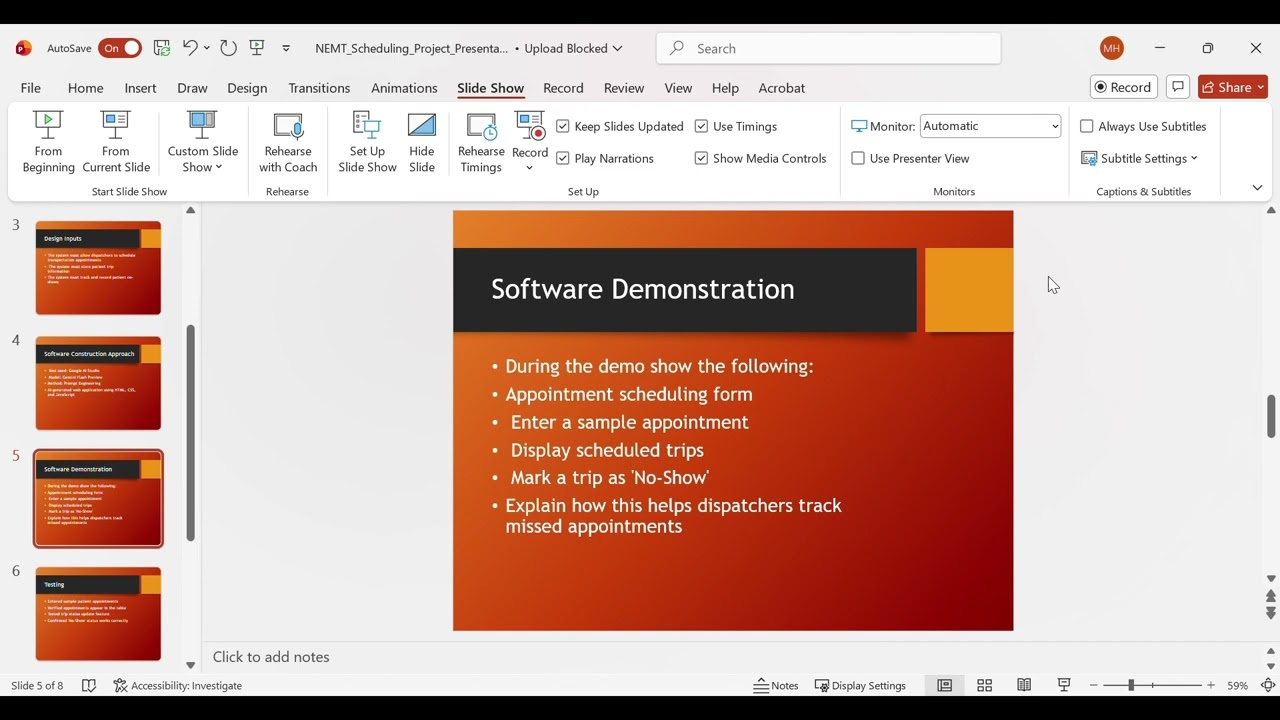Adjust the zoom slider handle
Image resolution: width=1280 pixels, height=720 pixels.
click(1131, 685)
